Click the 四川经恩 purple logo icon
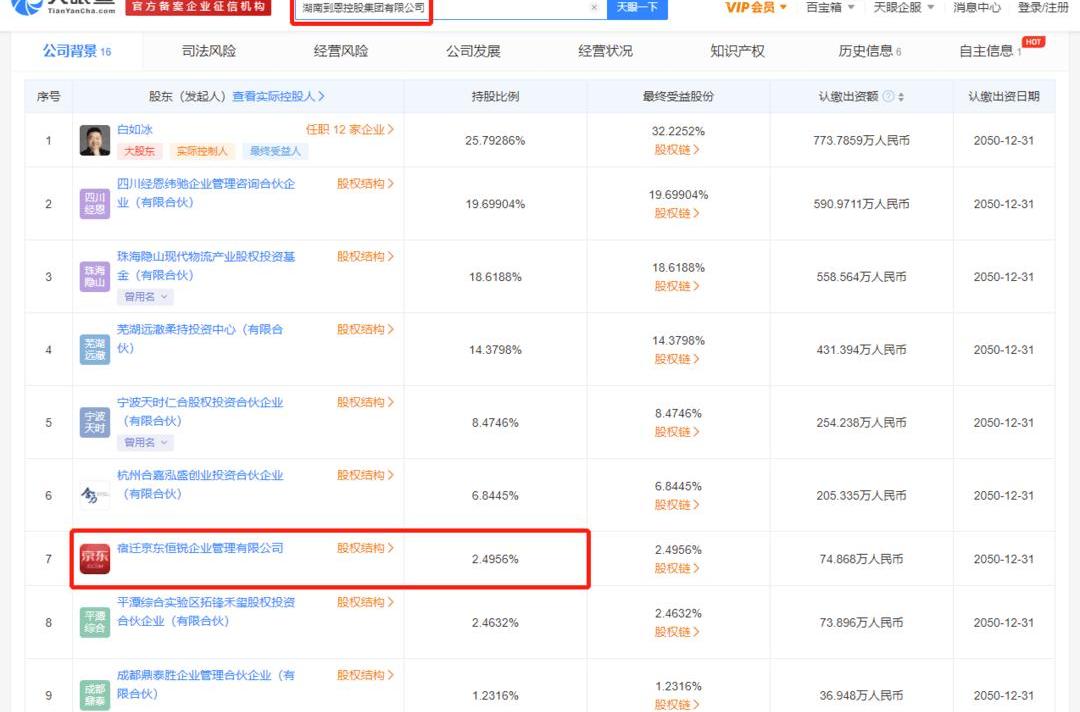The image size is (1080, 712). [94, 204]
